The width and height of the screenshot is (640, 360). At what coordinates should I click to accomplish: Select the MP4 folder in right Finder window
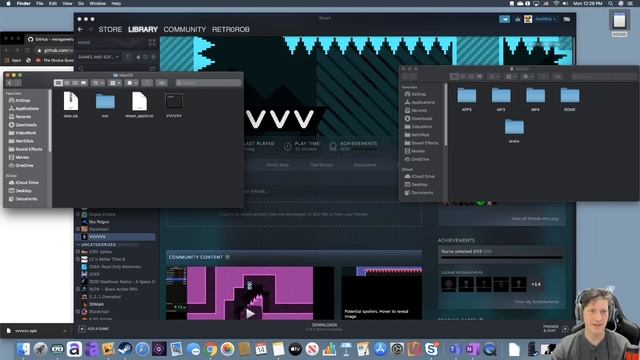pyautogui.click(x=535, y=99)
